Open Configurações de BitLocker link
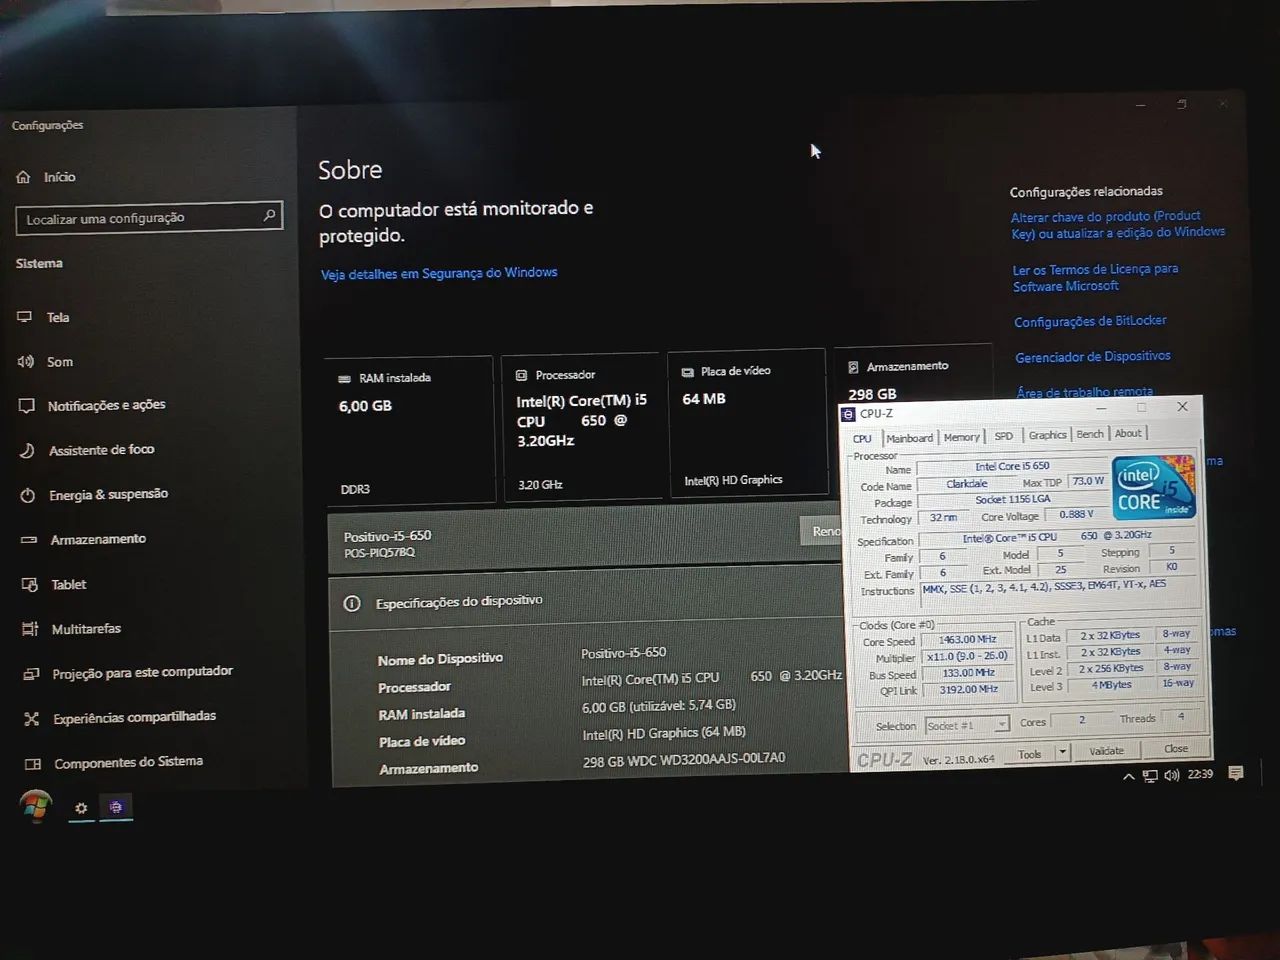 [x=1090, y=321]
